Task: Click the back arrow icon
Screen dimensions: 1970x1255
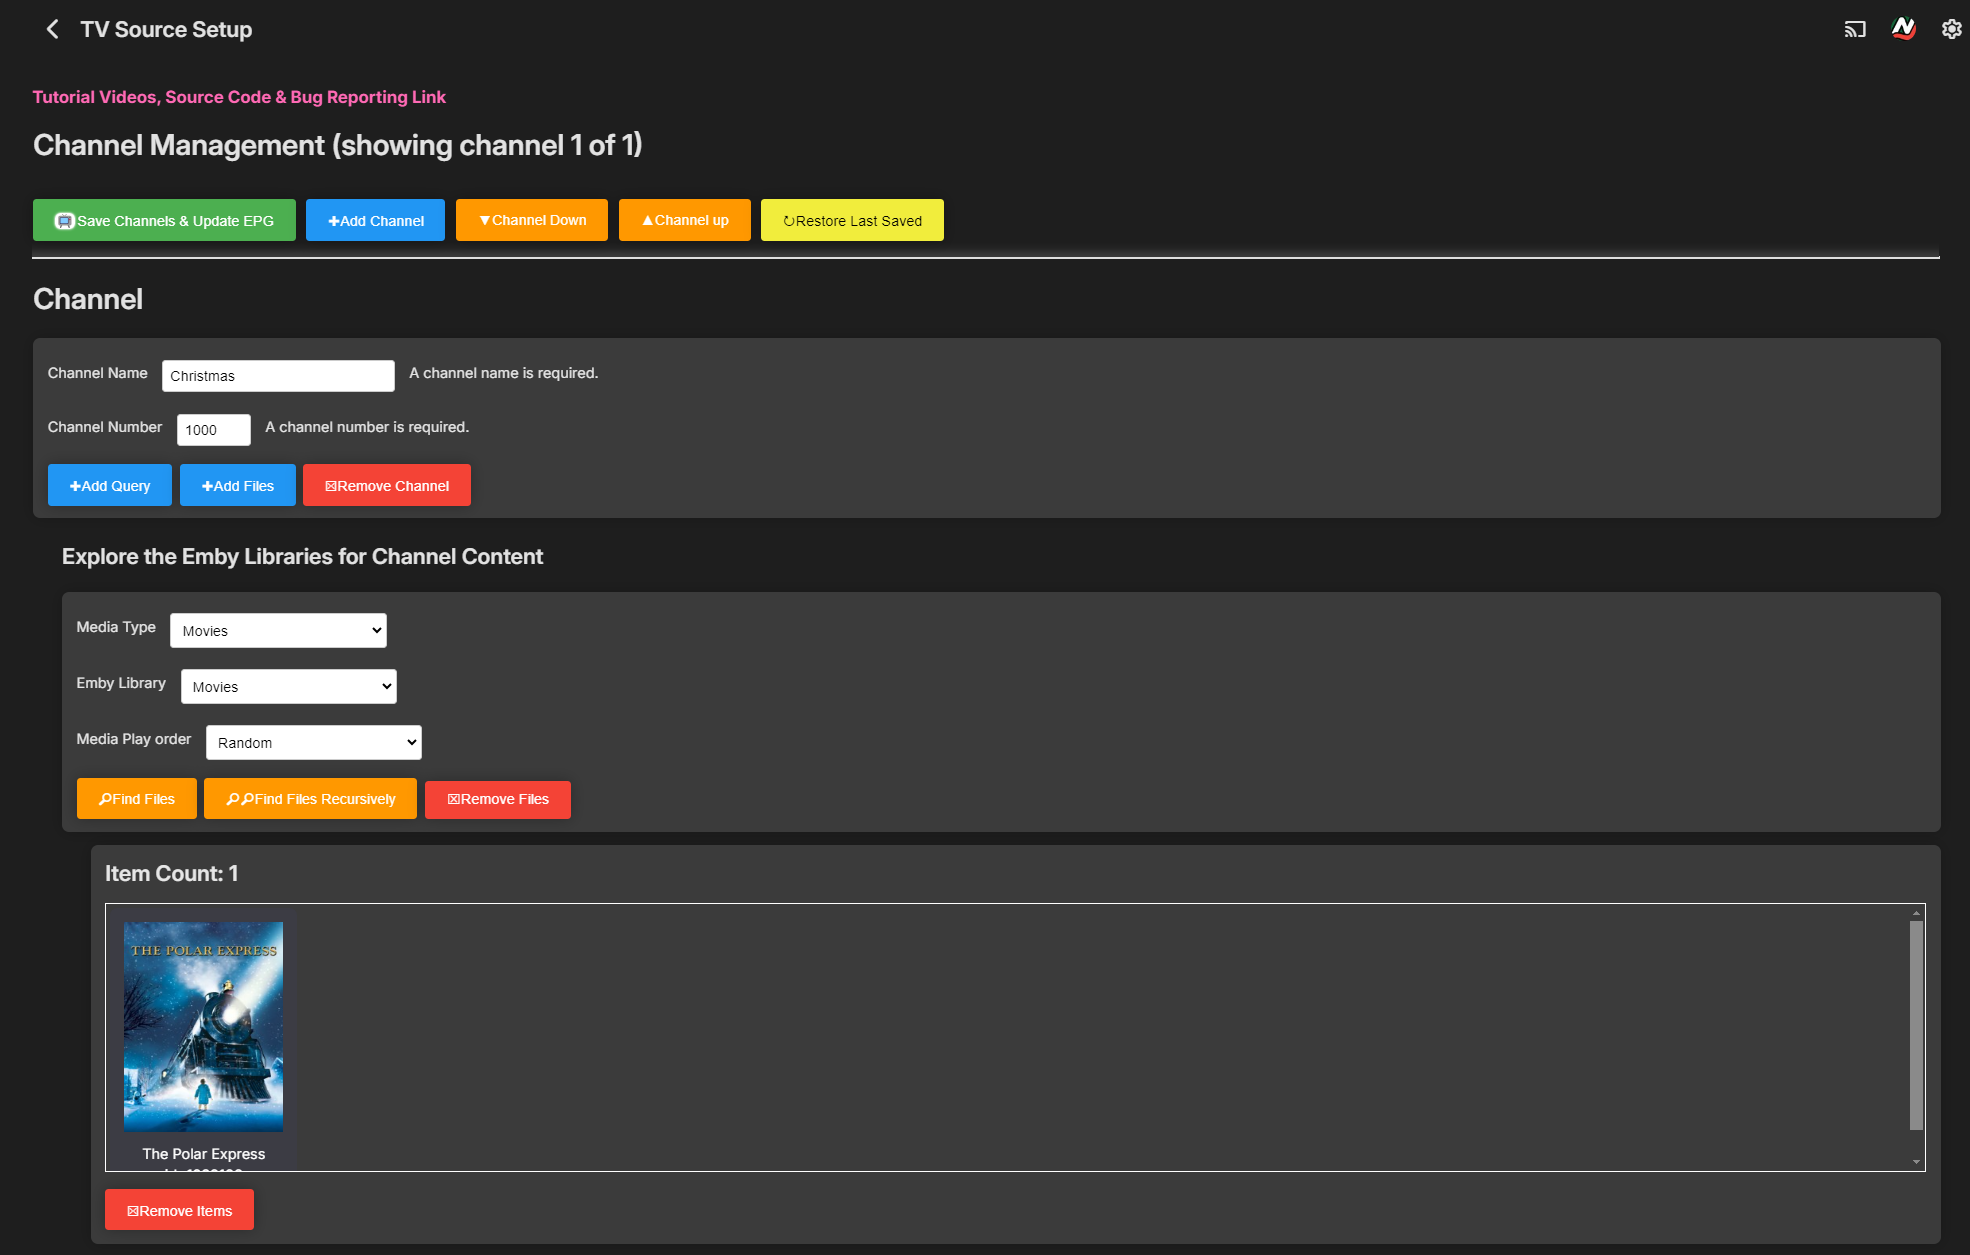Action: [53, 29]
